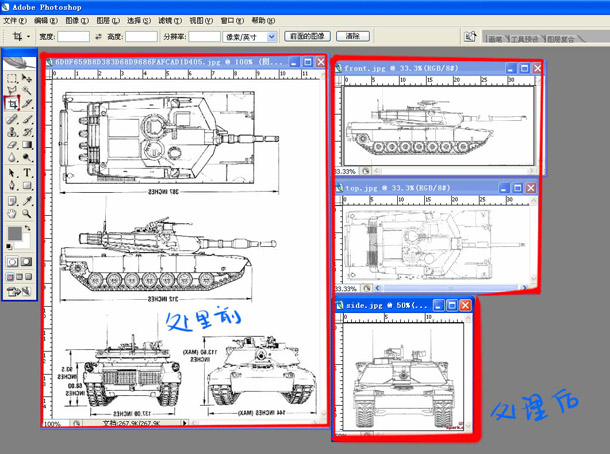Switch to Standard edit mode
The width and height of the screenshot is (610, 454).
[x=12, y=262]
